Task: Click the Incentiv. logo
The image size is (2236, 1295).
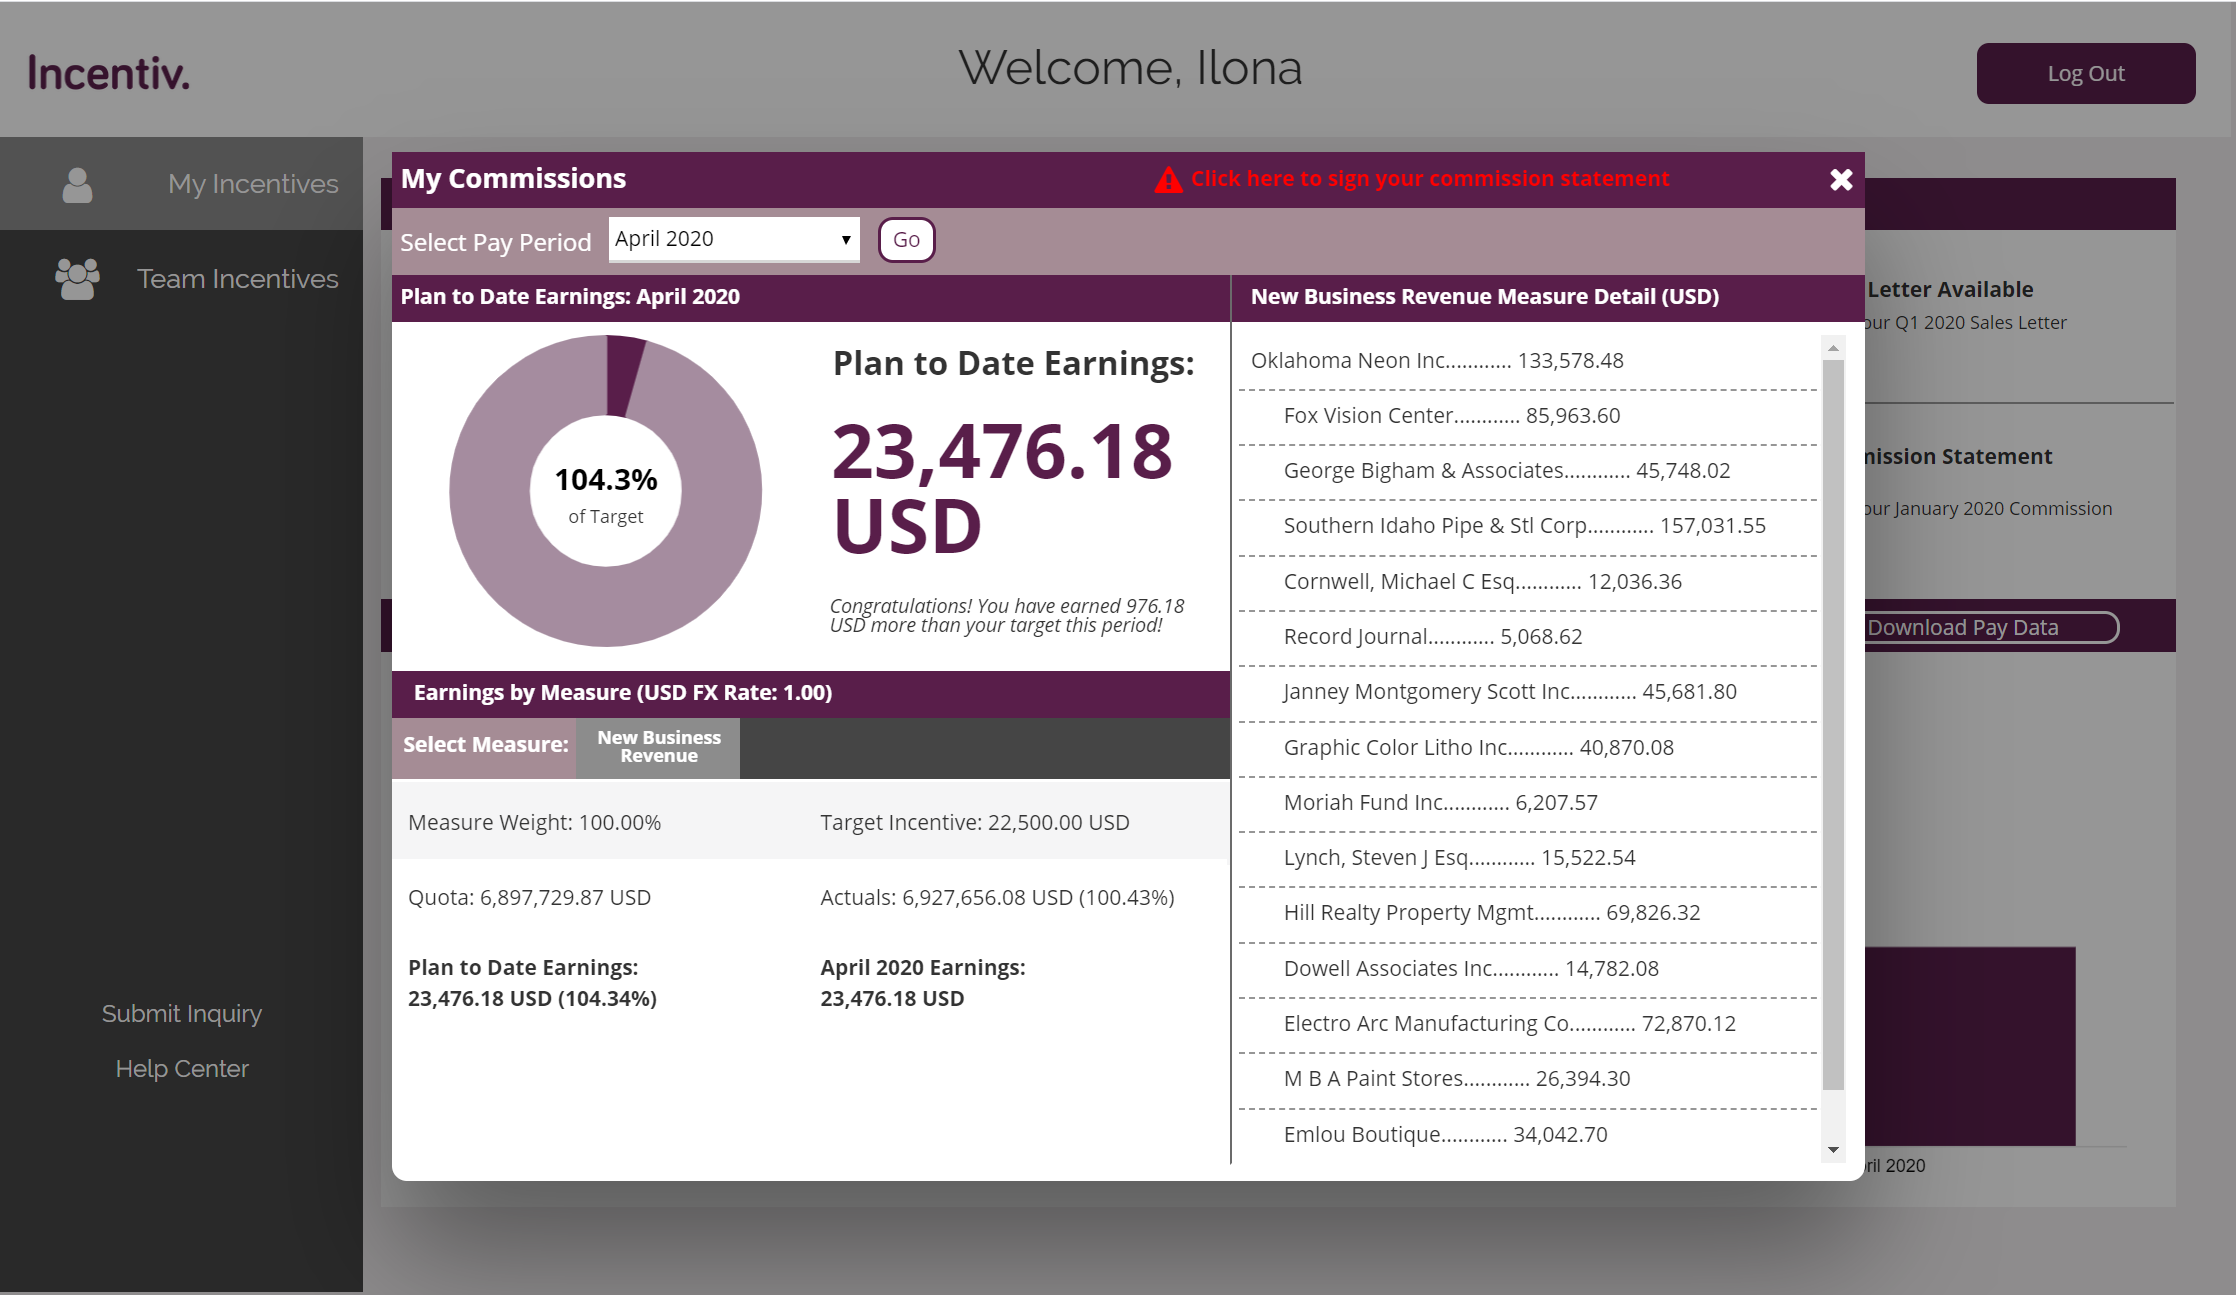Action: [x=108, y=73]
